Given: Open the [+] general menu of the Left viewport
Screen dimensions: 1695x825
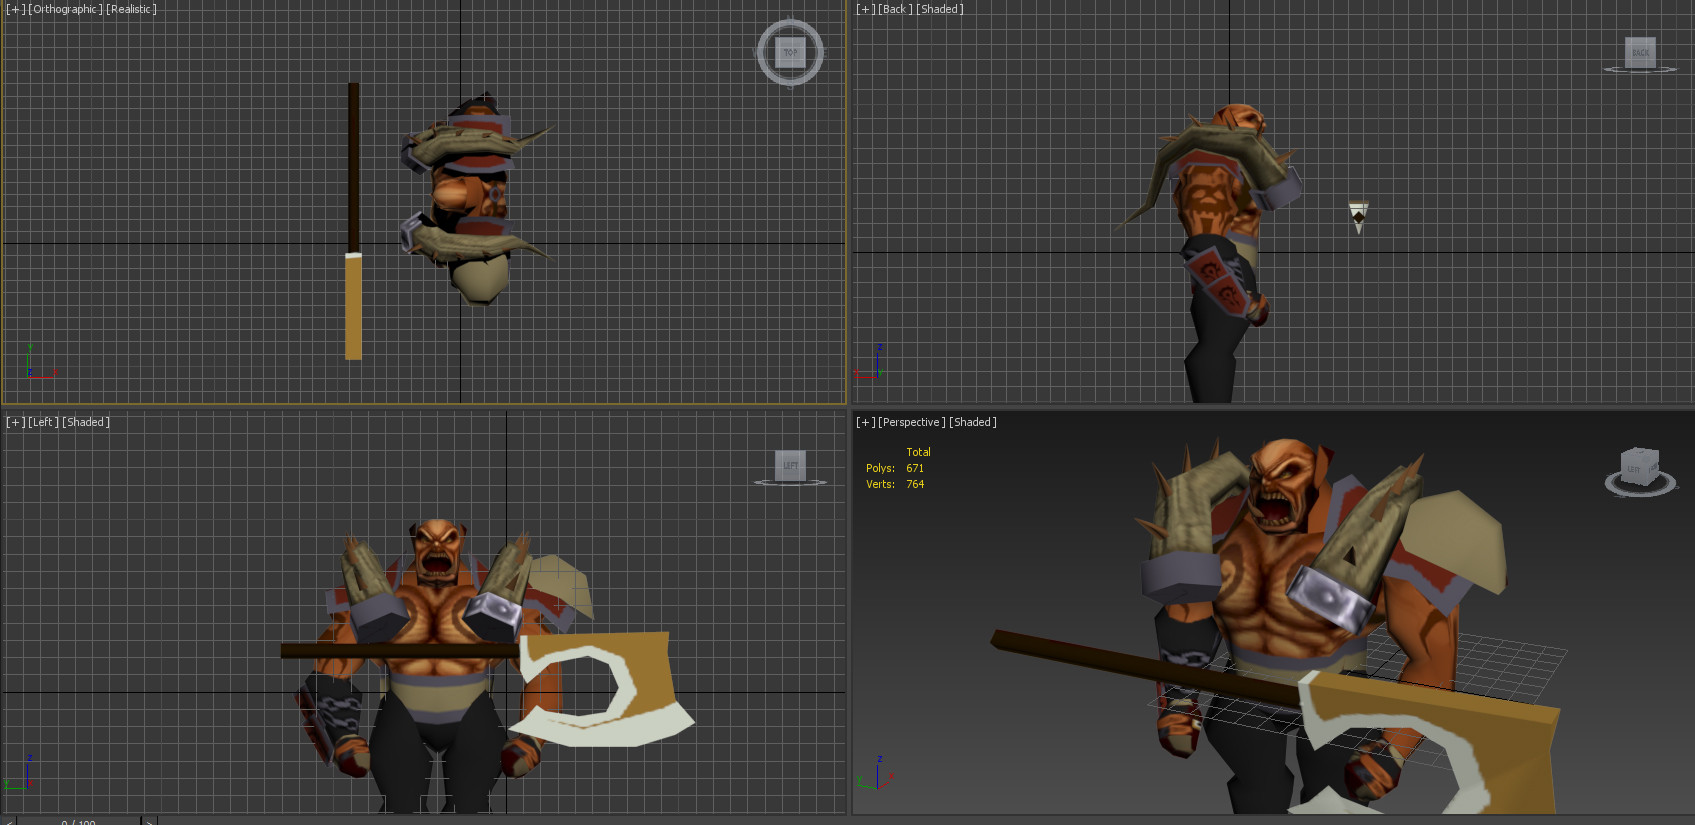Looking at the screenshot, I should click(16, 422).
